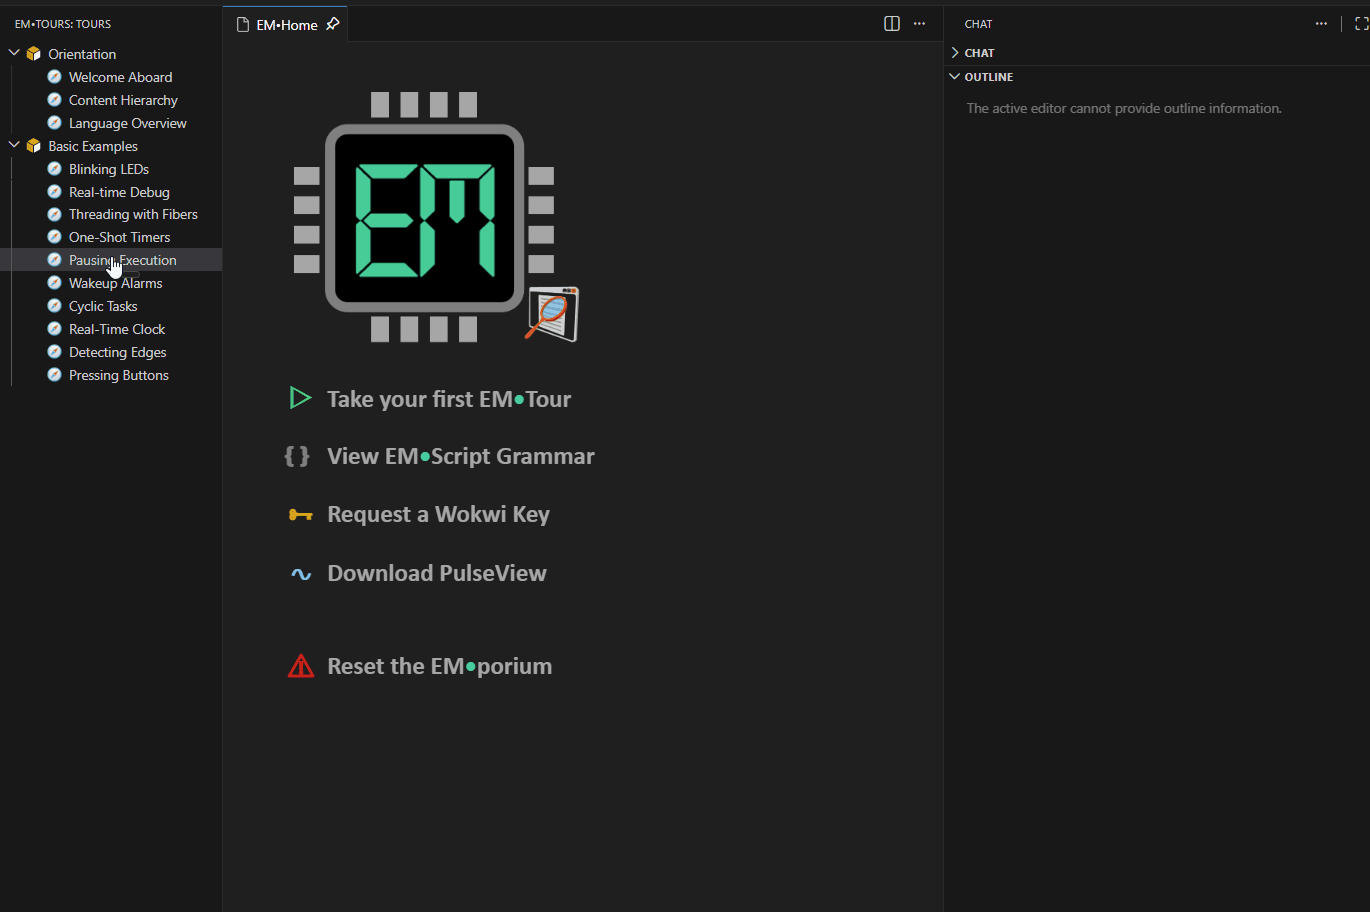The width and height of the screenshot is (1370, 912).
Task: Expand the CHAT section
Action: 979,53
